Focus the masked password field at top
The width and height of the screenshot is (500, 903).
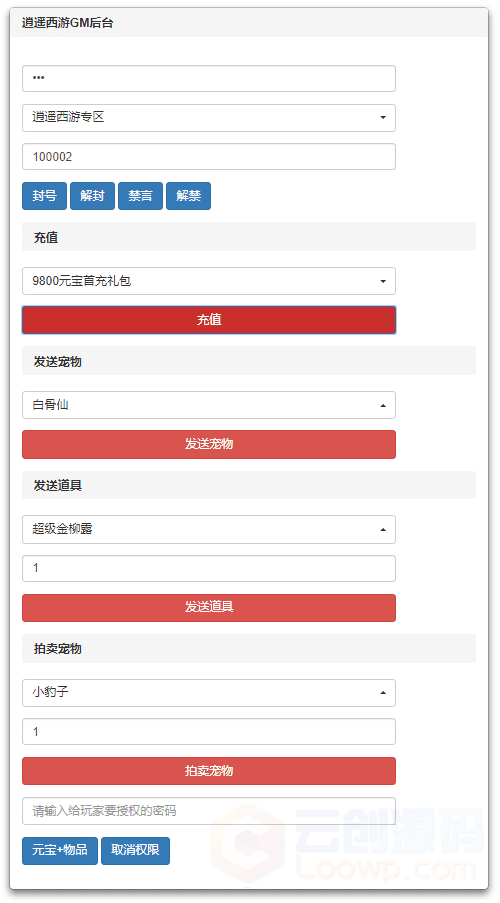click(x=209, y=78)
